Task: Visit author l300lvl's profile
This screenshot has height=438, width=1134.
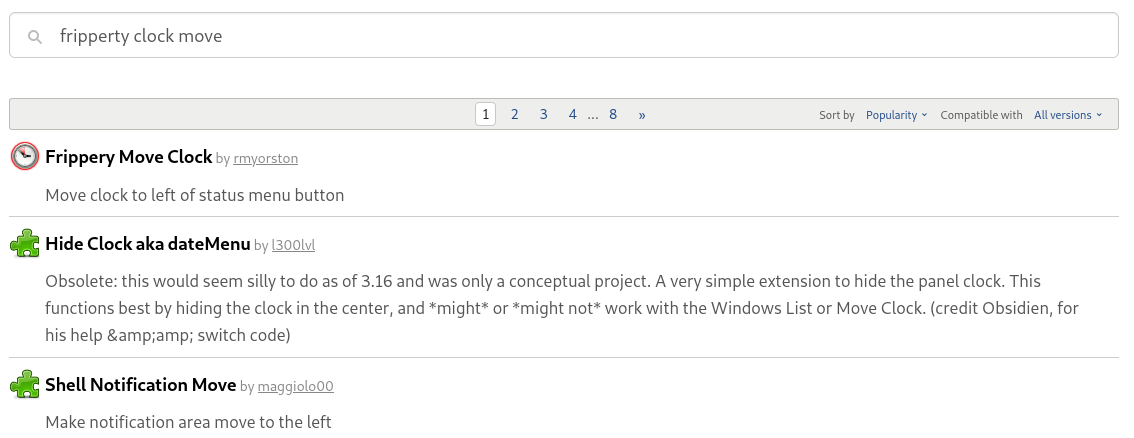Action: (x=293, y=246)
